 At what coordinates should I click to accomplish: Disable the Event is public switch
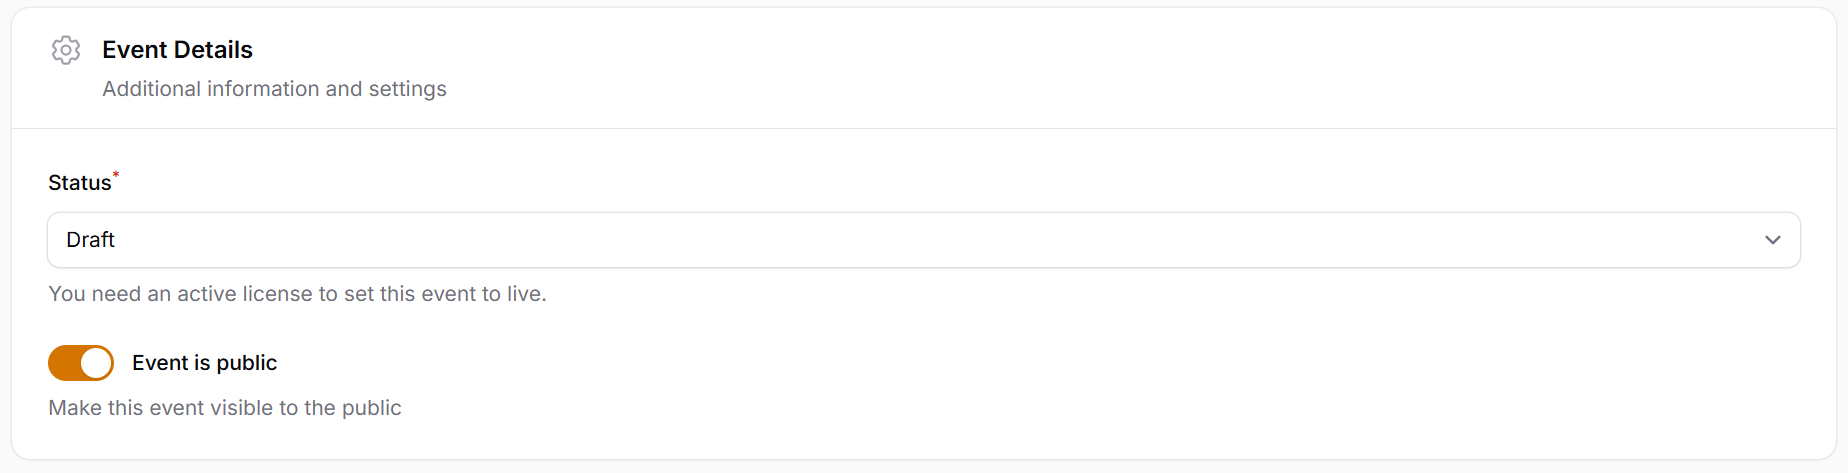pos(81,363)
